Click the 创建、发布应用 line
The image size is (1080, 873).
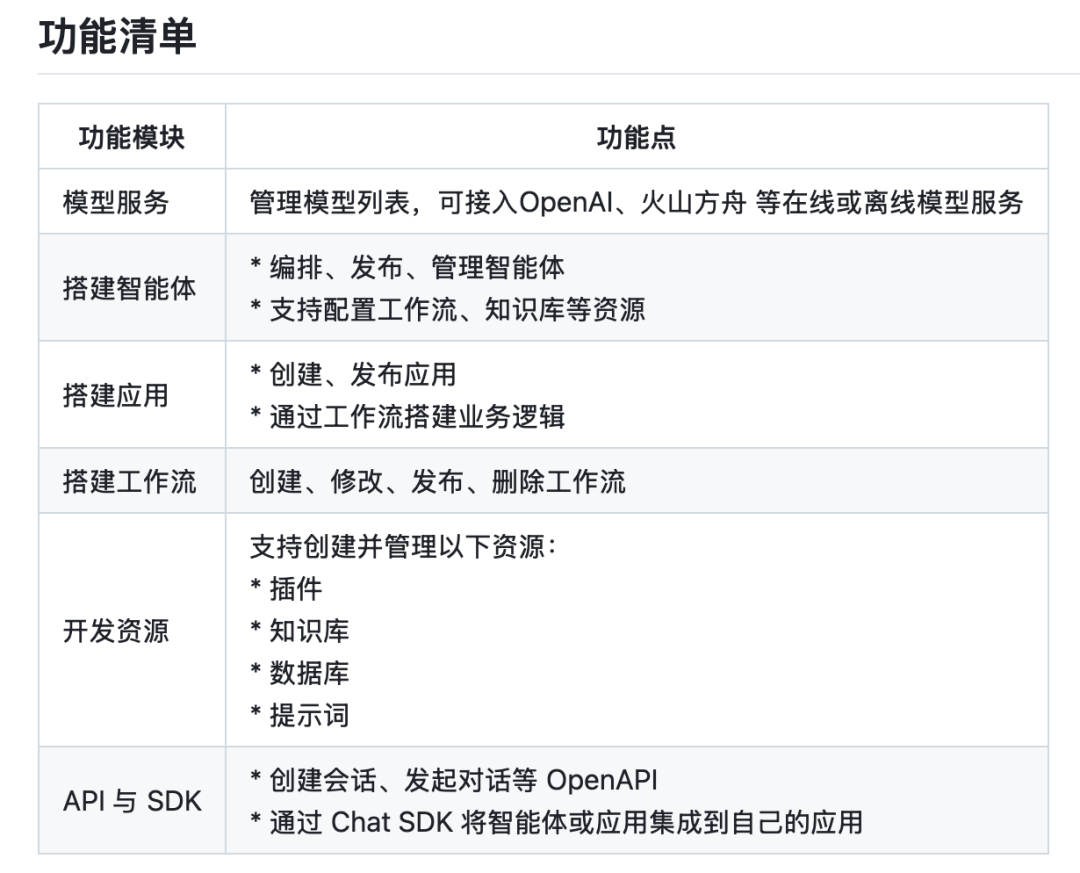coord(354,374)
